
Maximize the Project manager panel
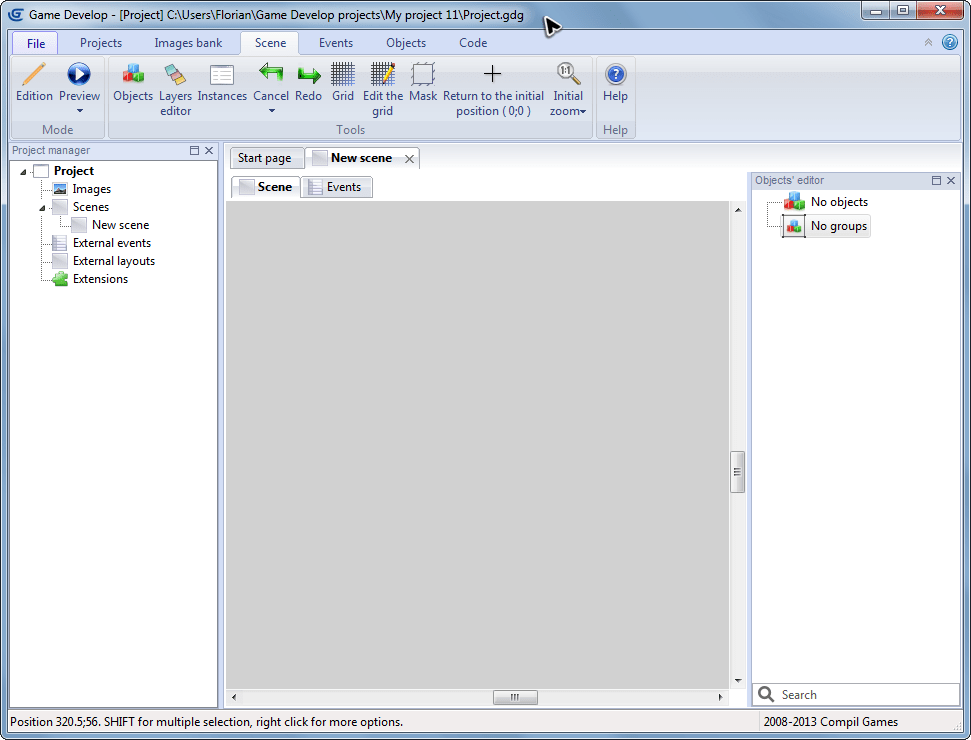(x=194, y=150)
